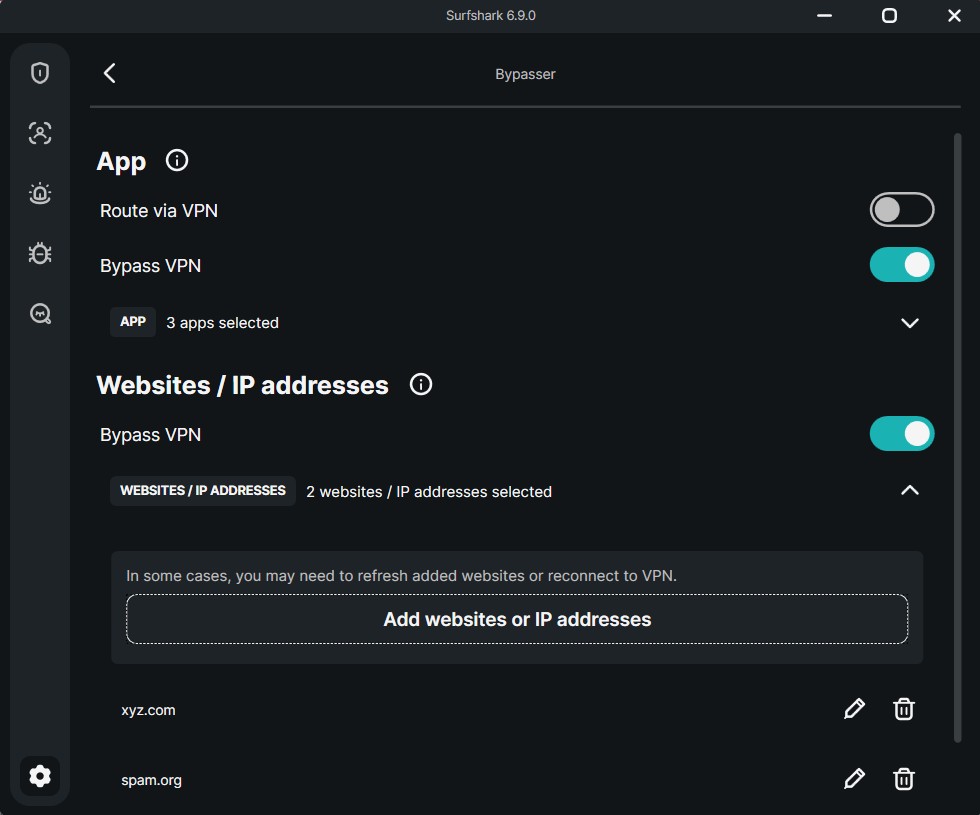
Task: Close the Surfshark window
Action: (x=954, y=16)
